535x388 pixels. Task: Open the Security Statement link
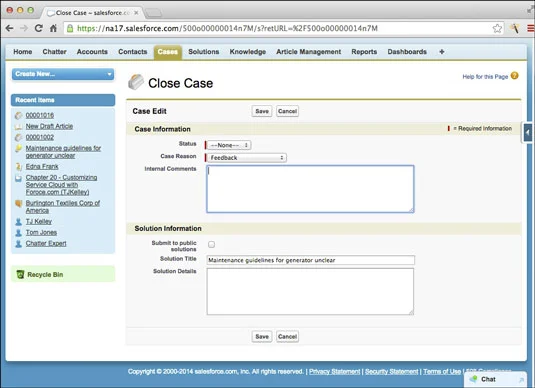point(391,372)
